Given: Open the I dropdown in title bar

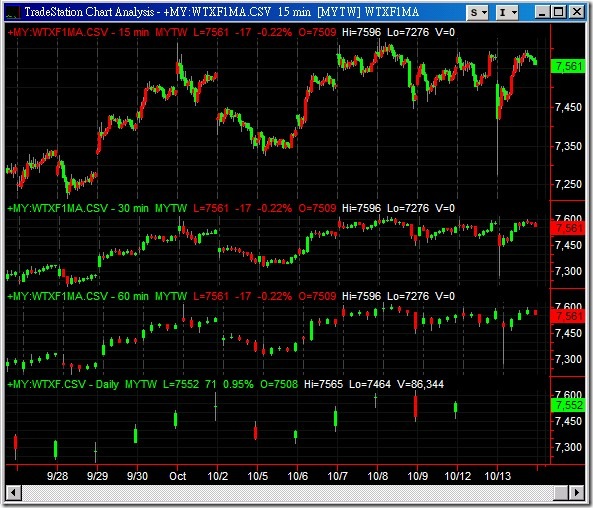Looking at the screenshot, I should coord(507,12).
